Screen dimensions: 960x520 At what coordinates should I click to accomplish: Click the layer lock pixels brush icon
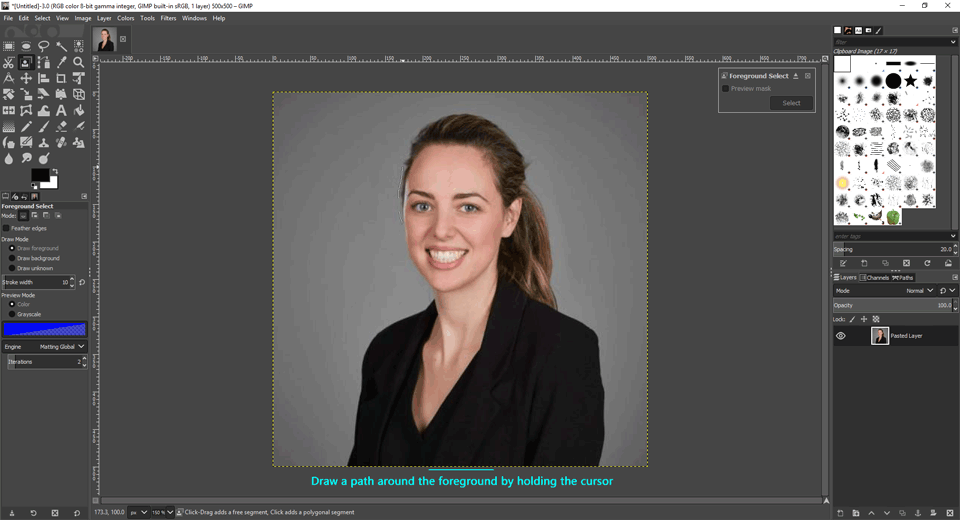pos(852,319)
